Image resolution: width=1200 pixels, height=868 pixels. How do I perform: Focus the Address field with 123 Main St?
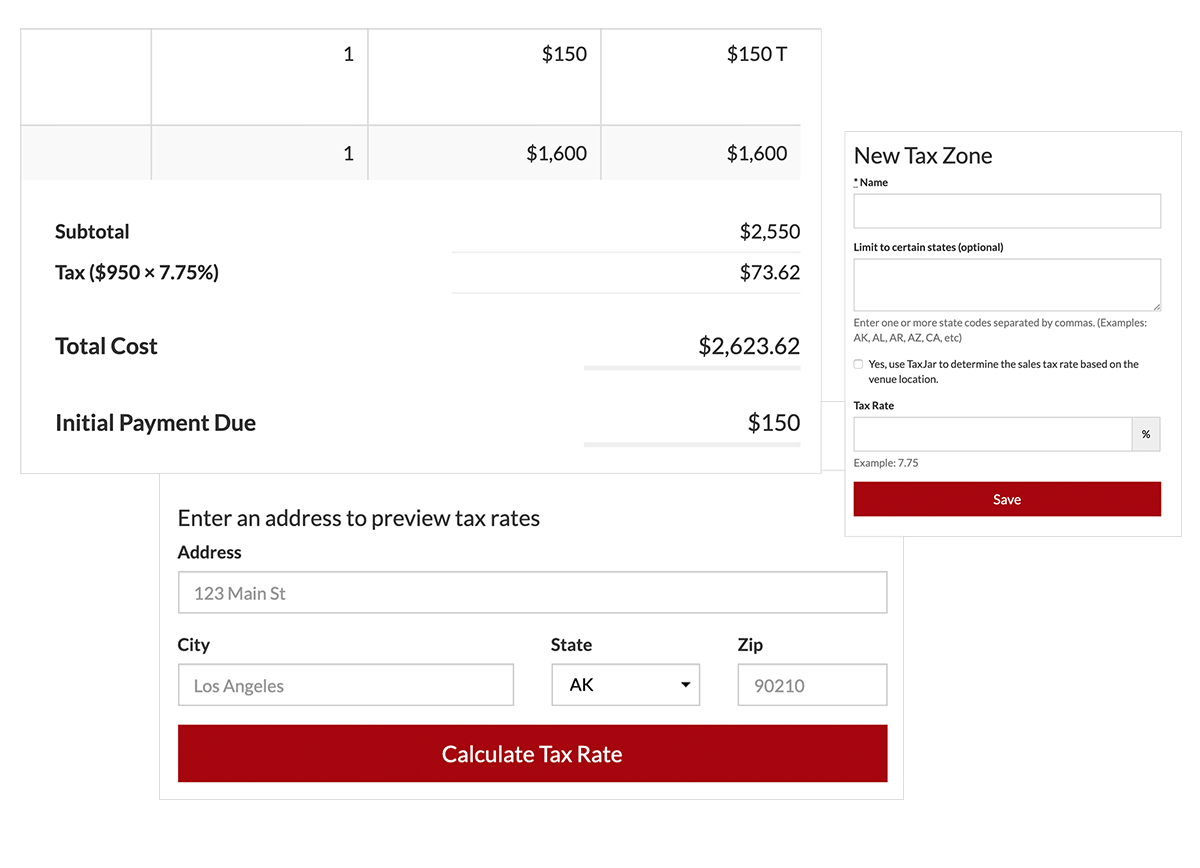click(x=532, y=593)
